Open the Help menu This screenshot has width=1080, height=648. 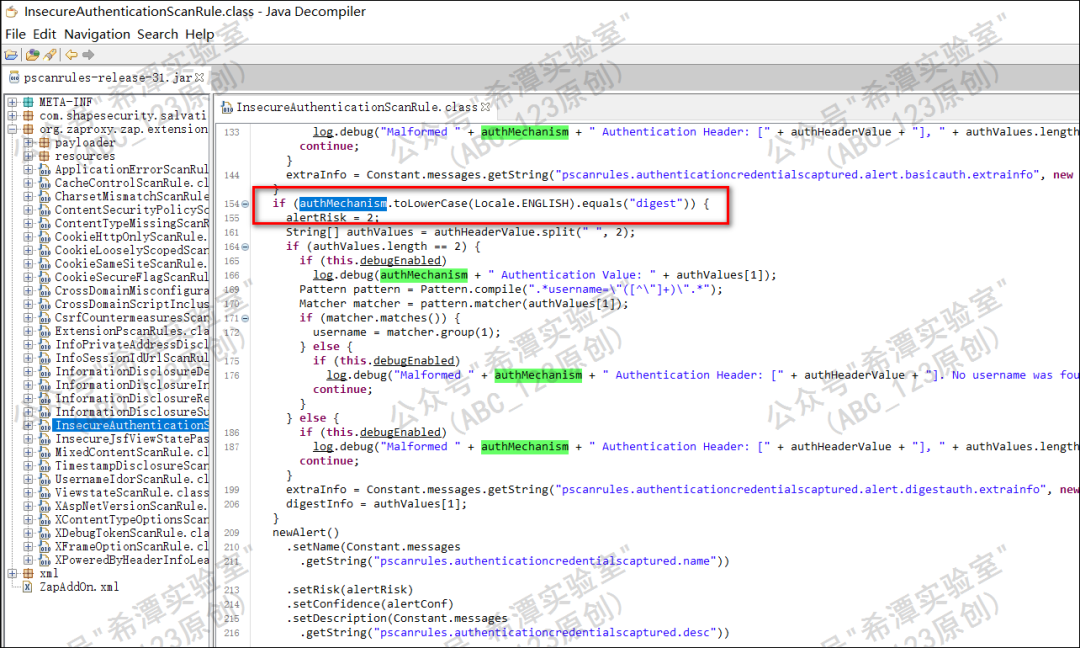pyautogui.click(x=199, y=34)
